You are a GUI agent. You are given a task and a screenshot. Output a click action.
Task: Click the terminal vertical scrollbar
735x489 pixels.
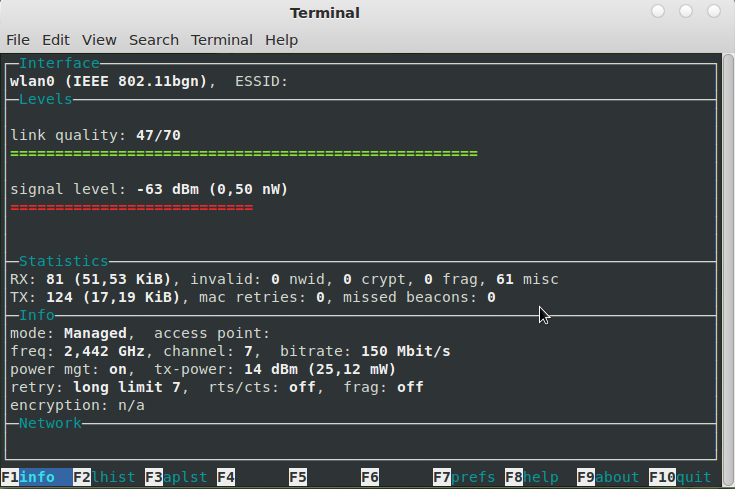pos(728,270)
